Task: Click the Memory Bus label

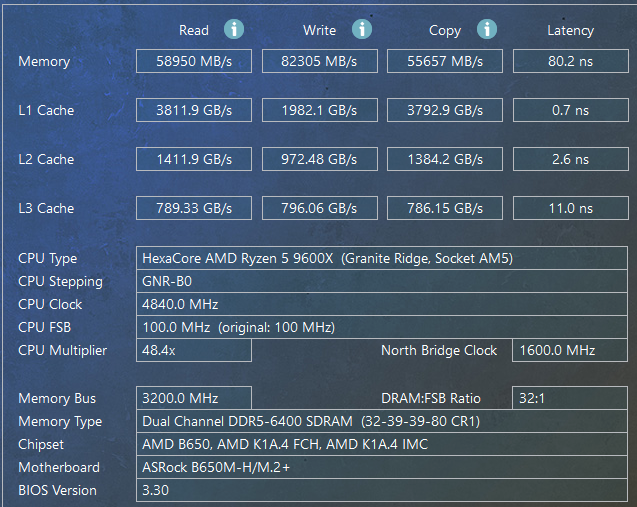Action: (57, 399)
